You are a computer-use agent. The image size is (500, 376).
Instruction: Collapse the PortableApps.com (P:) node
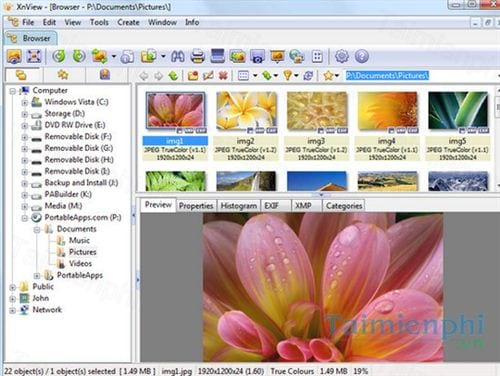click(24, 218)
